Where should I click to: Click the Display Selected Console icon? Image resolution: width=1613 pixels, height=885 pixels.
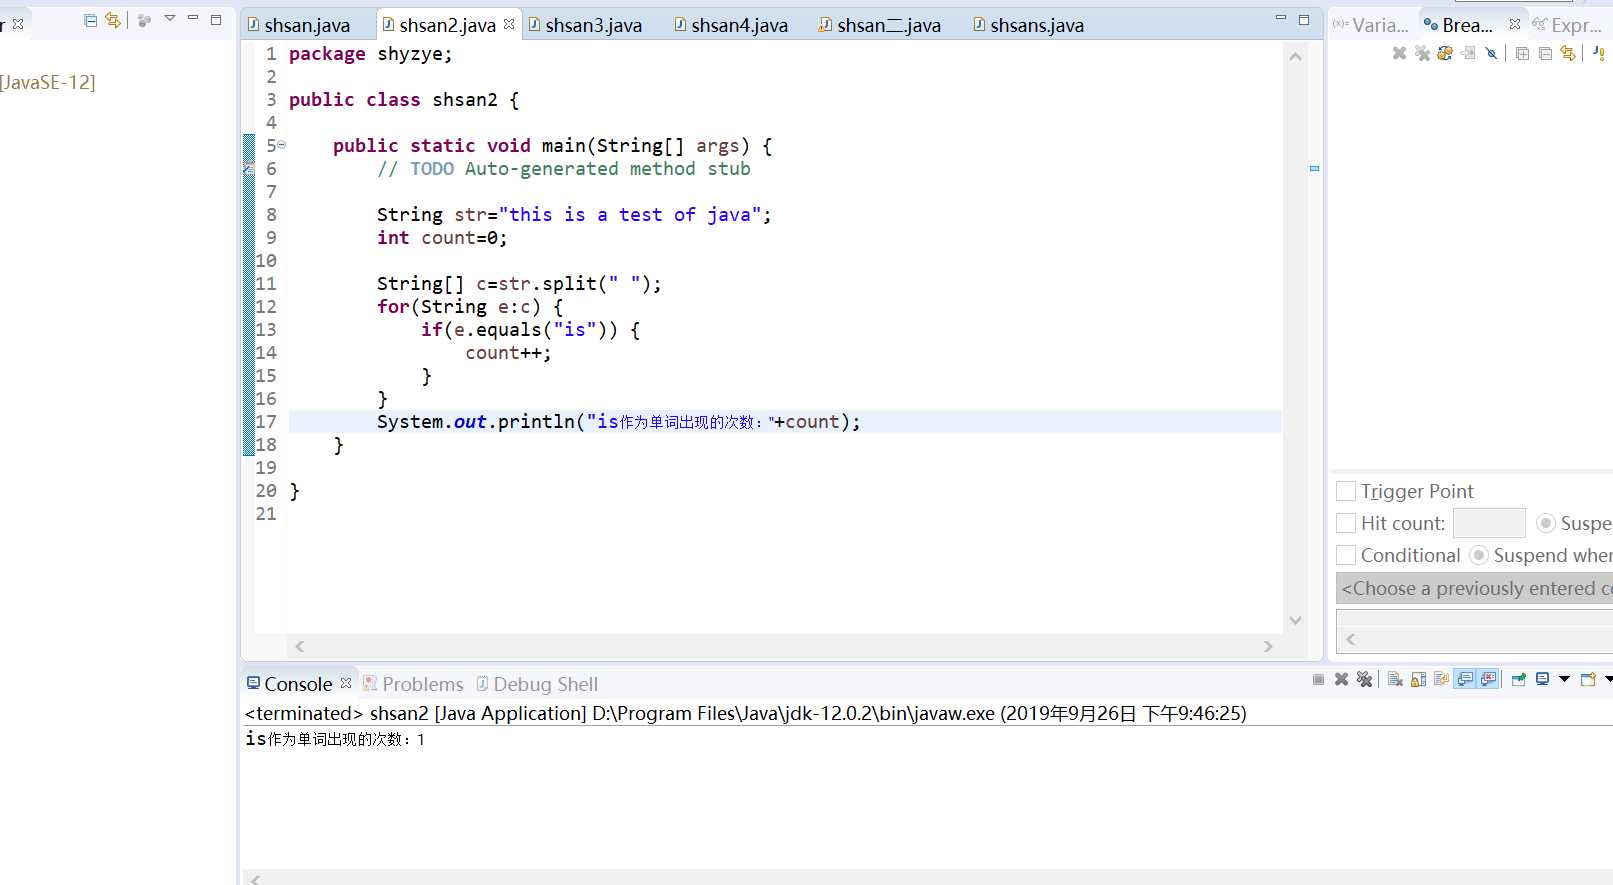point(1543,679)
